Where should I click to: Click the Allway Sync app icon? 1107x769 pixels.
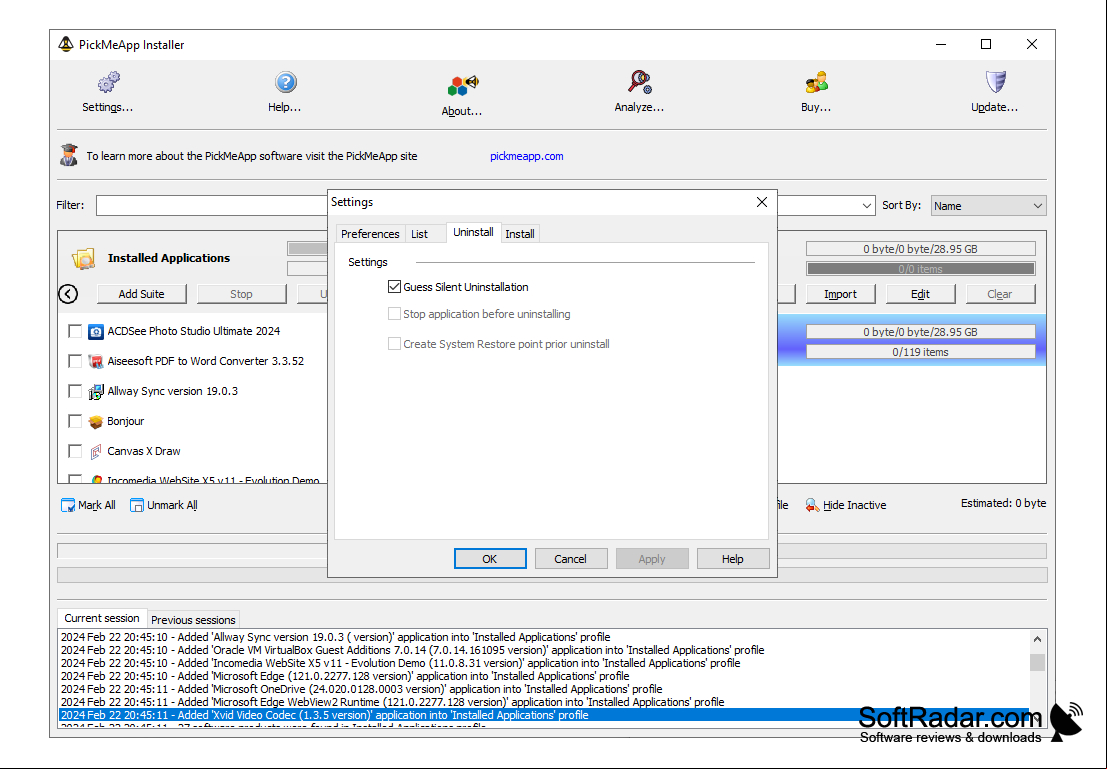(95, 391)
